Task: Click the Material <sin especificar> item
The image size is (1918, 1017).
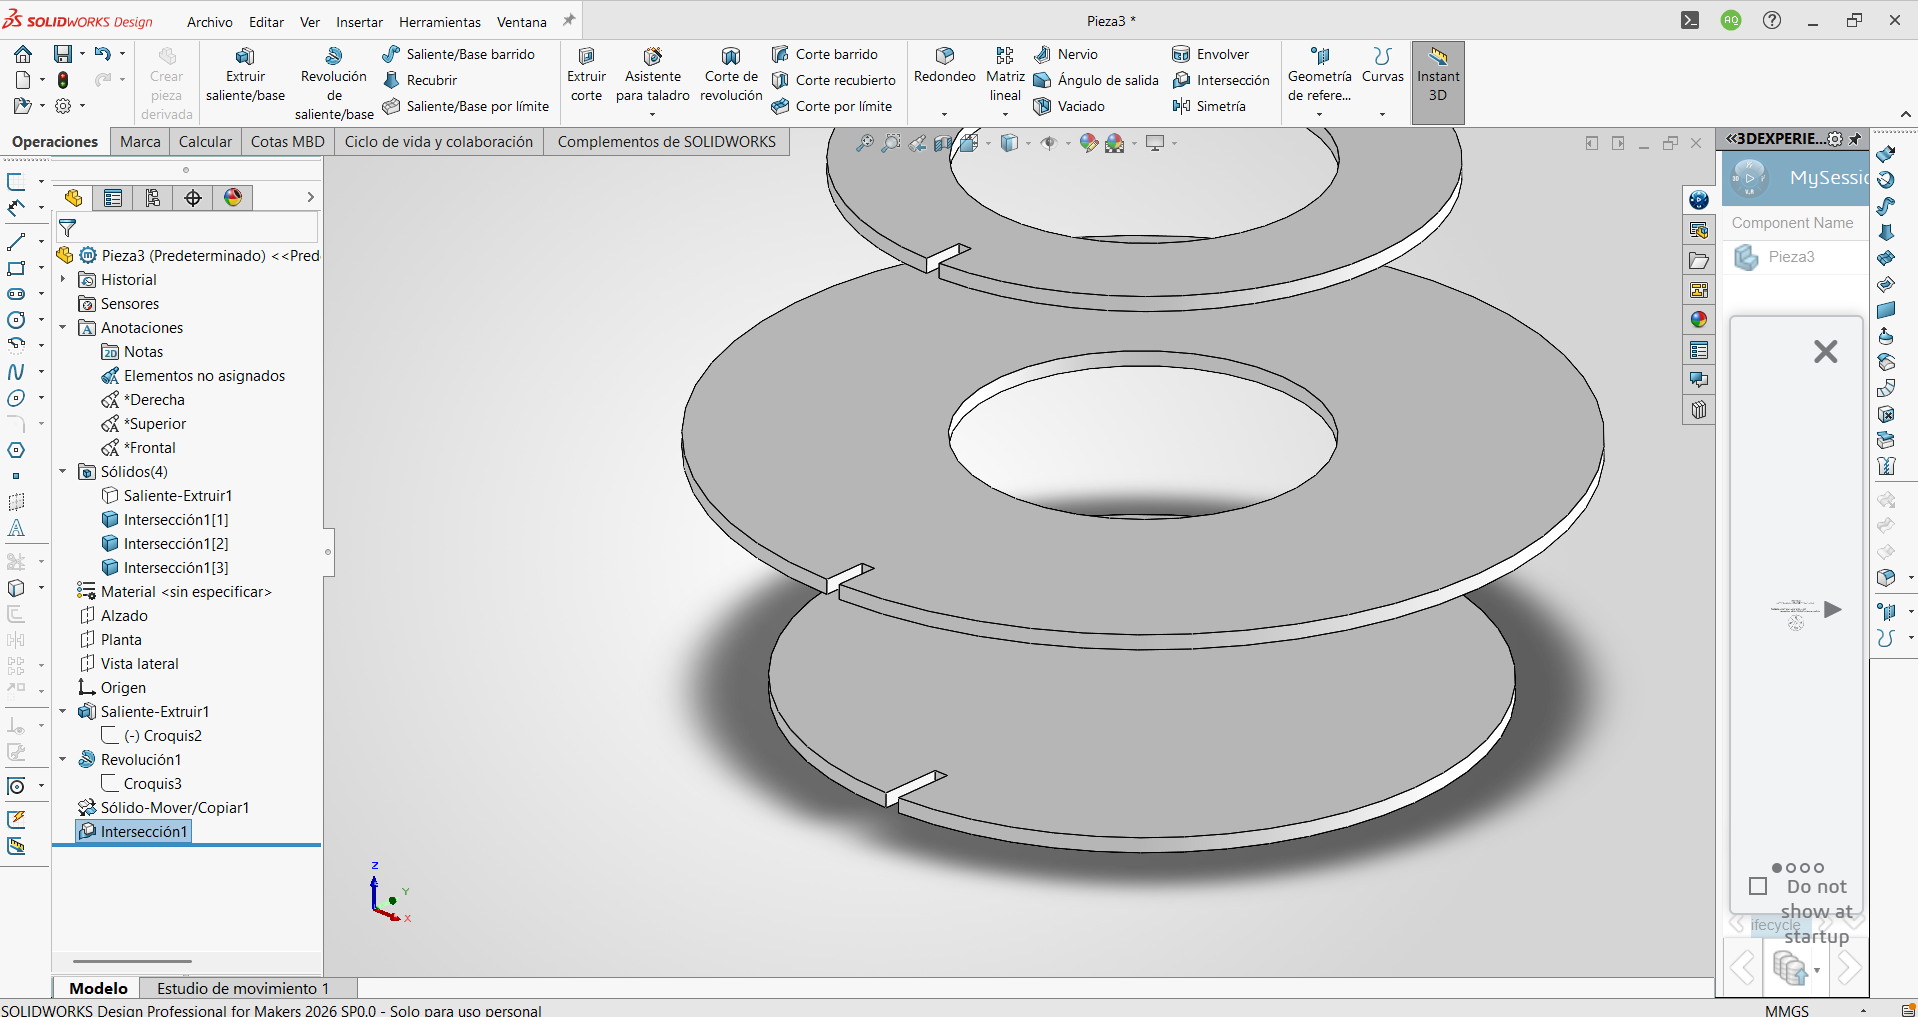Action: pos(175,592)
